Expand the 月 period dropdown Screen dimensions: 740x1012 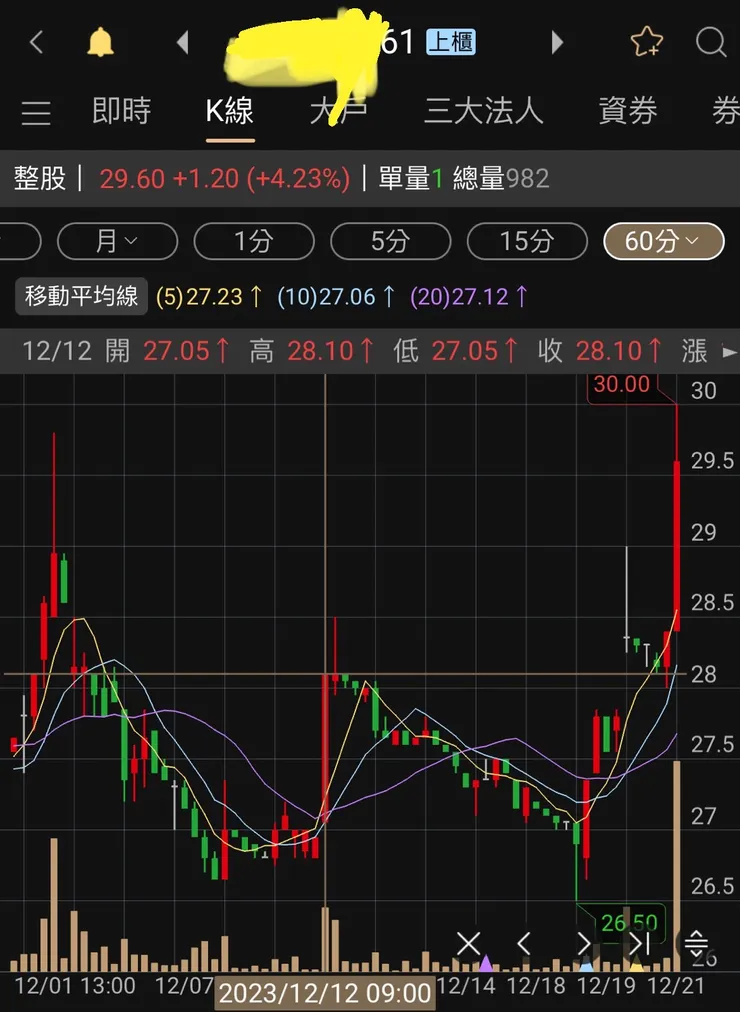coord(117,241)
